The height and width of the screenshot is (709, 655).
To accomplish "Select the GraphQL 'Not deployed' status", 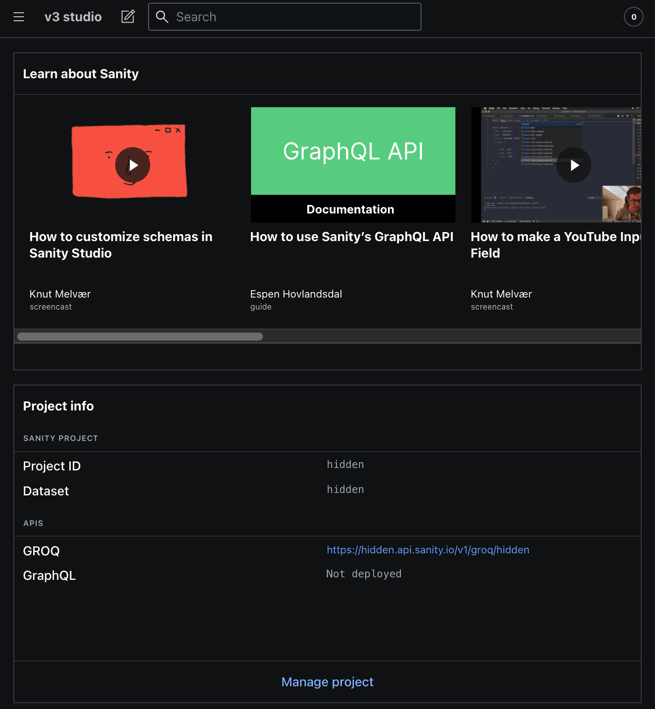I will (364, 574).
